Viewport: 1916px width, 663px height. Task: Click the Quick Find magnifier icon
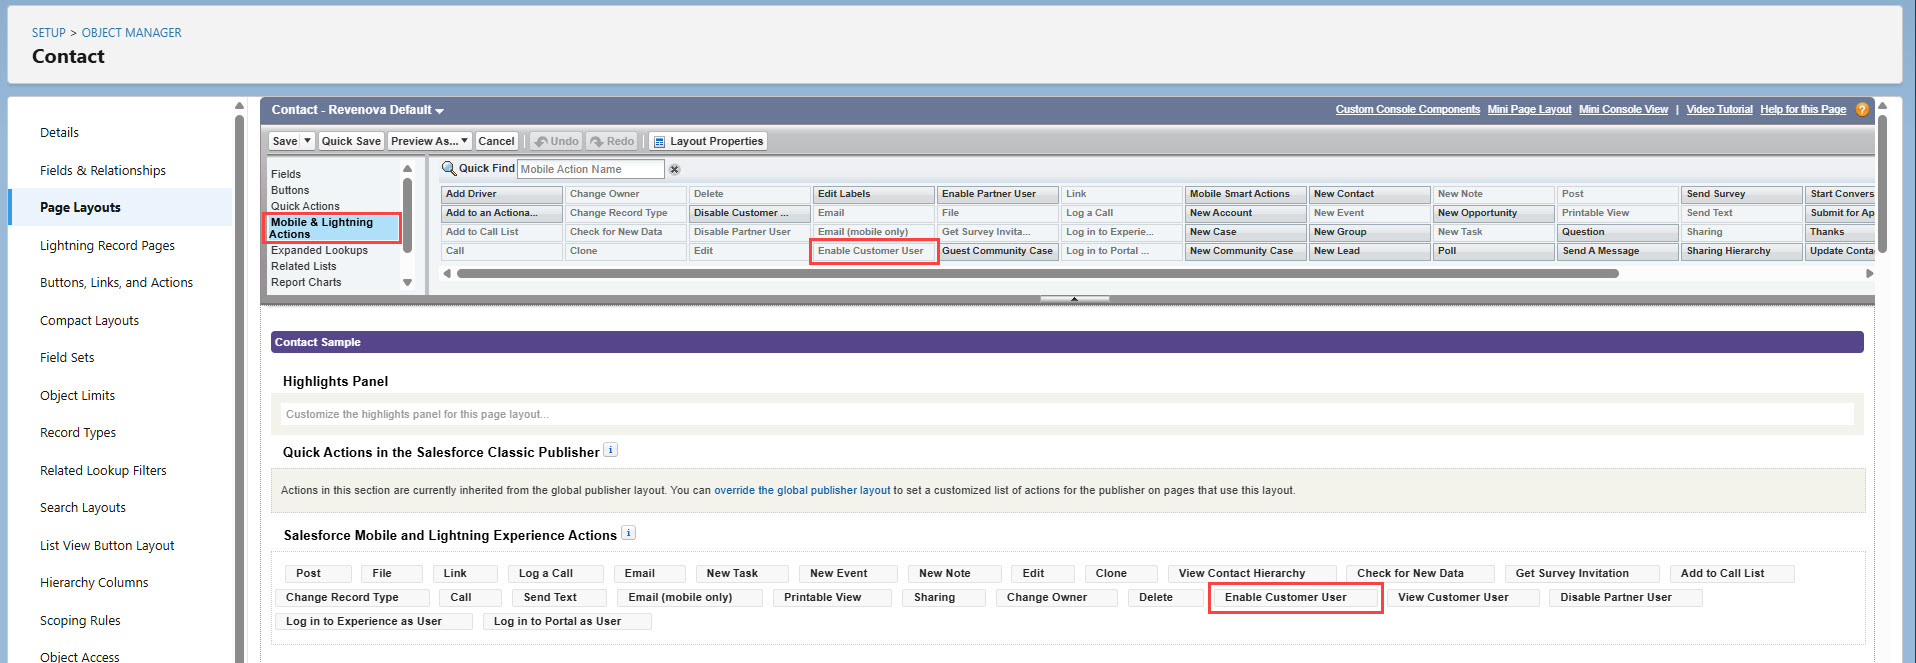click(449, 168)
